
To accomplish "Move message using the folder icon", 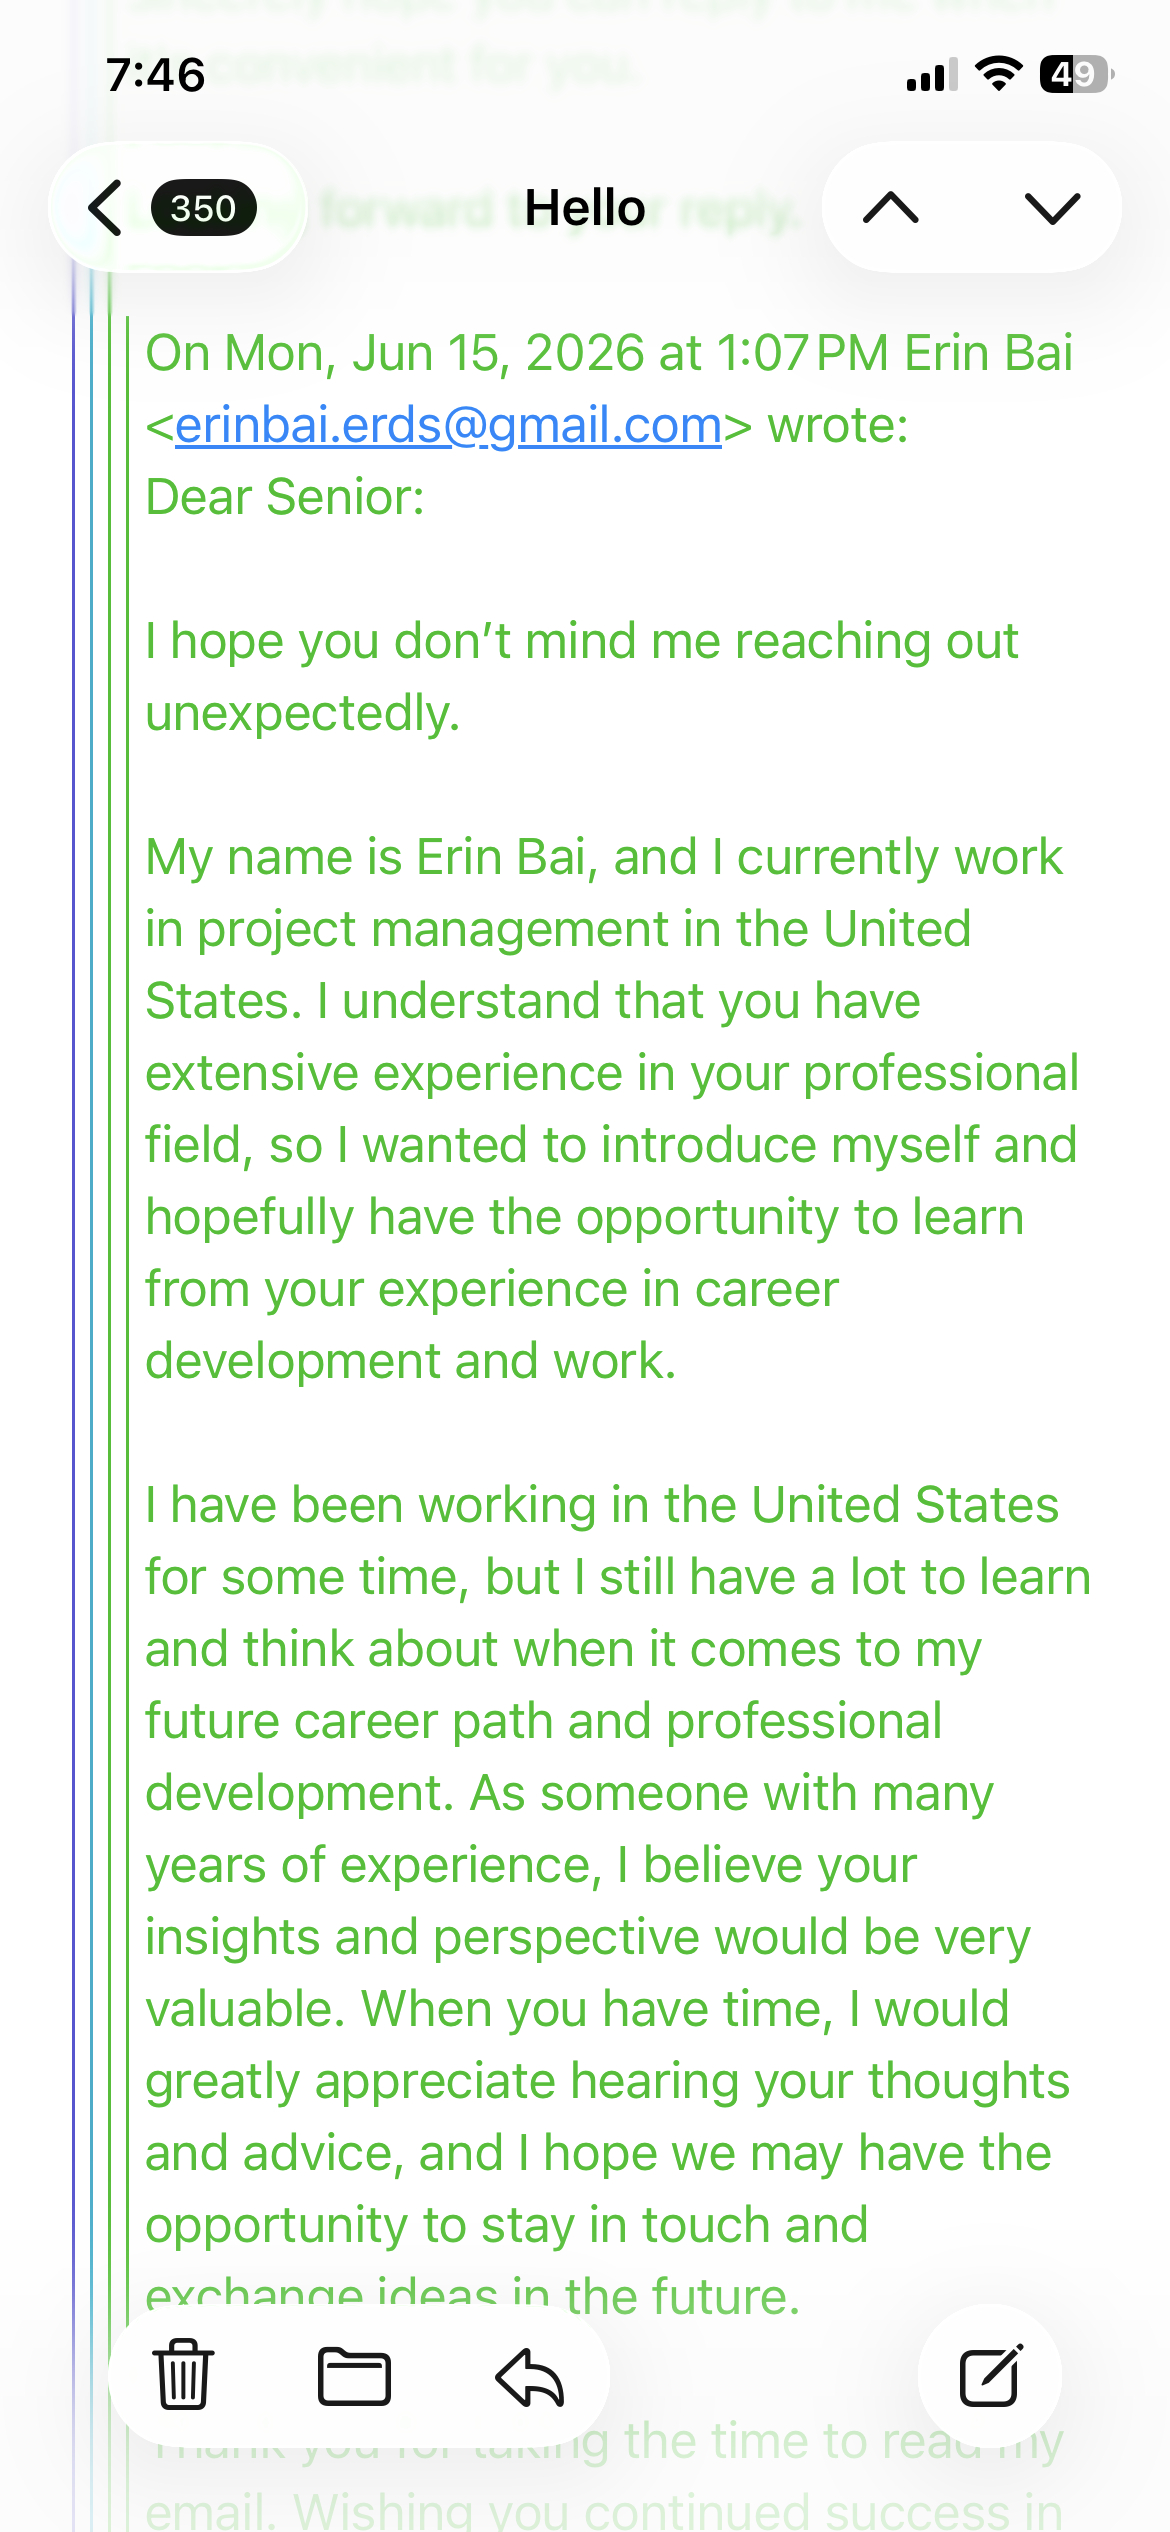I will coord(354,2375).
